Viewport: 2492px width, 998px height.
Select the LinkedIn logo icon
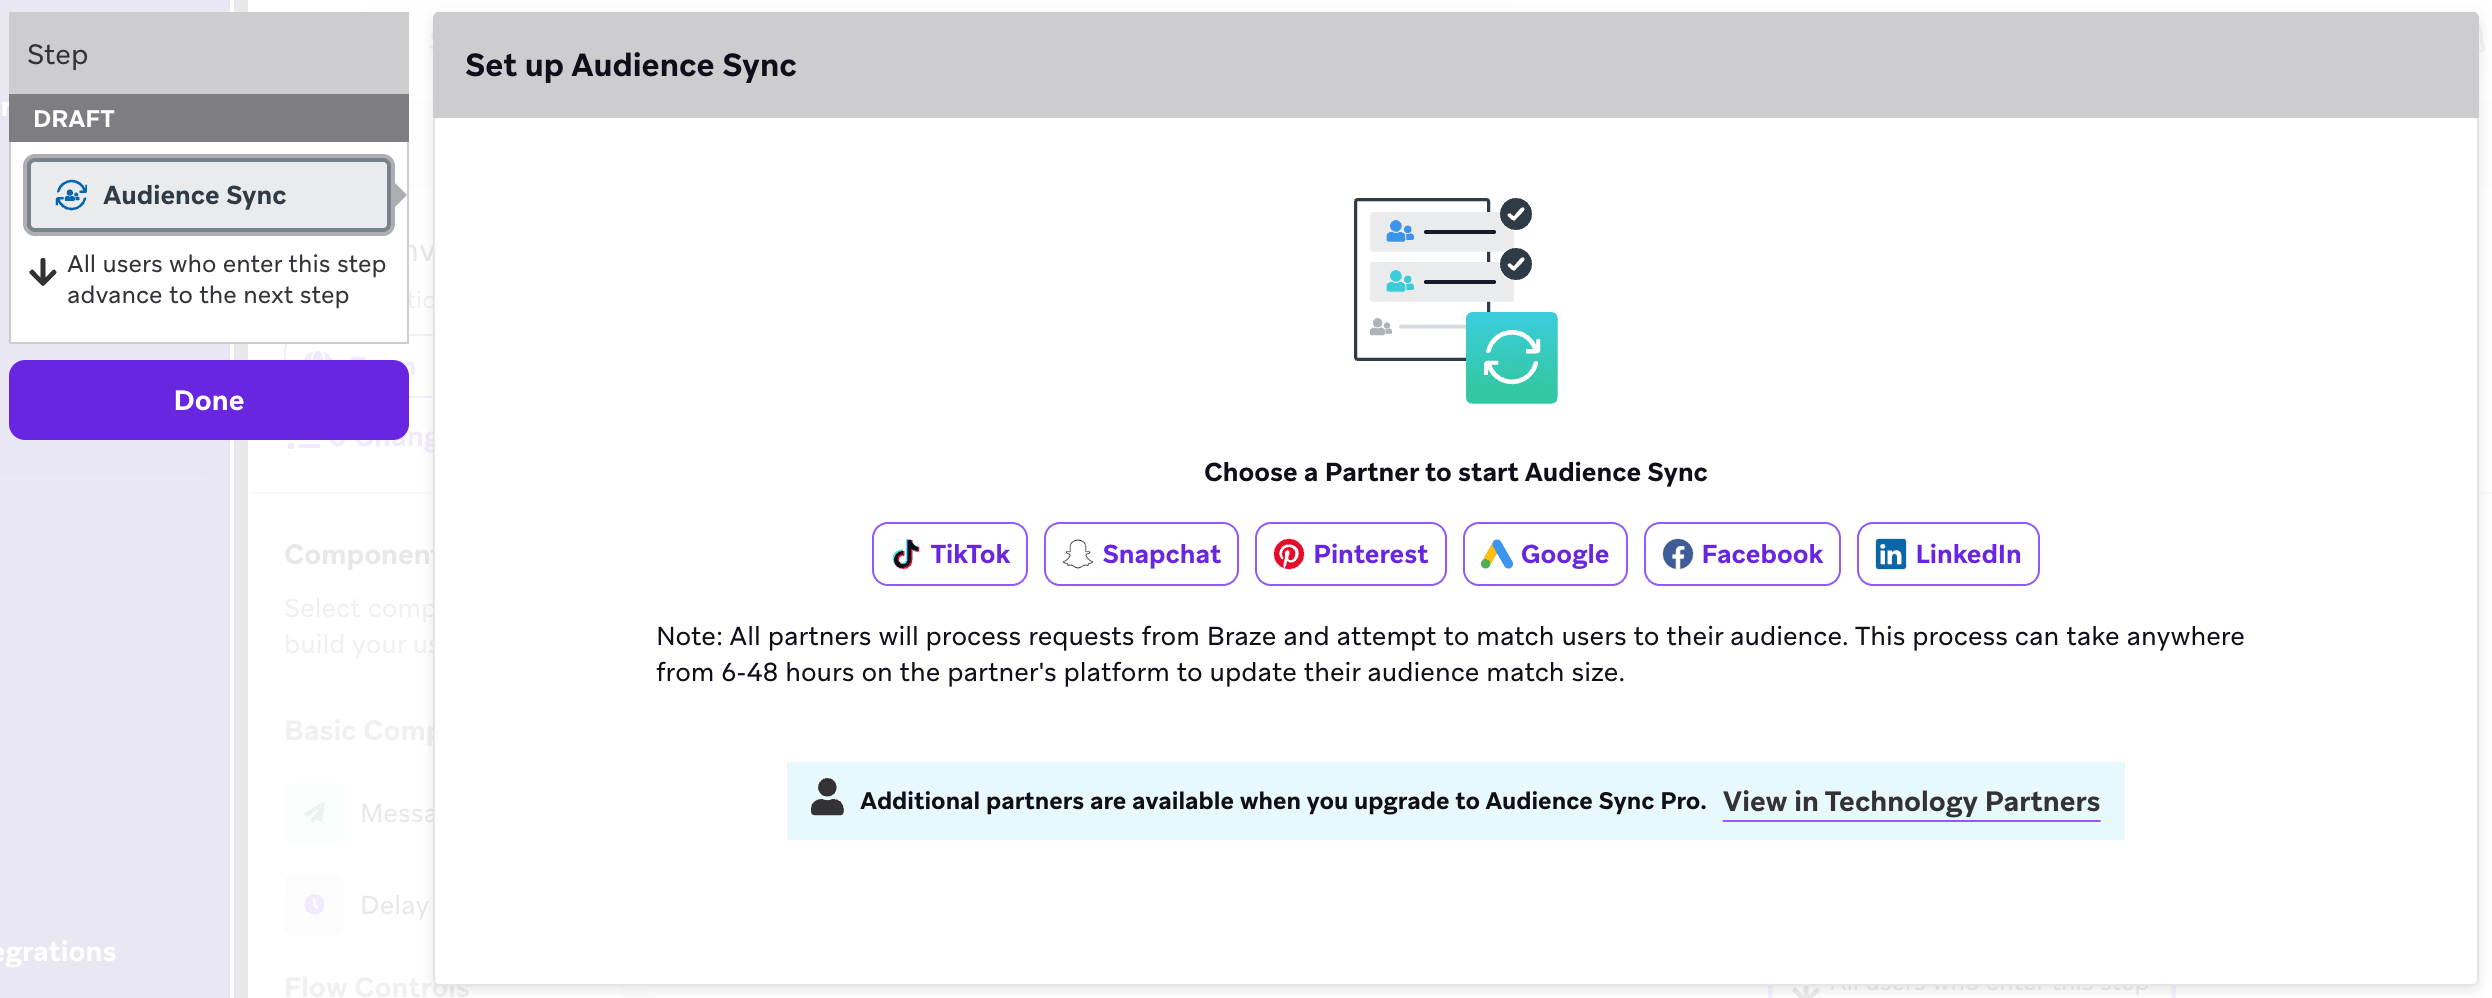point(1890,554)
